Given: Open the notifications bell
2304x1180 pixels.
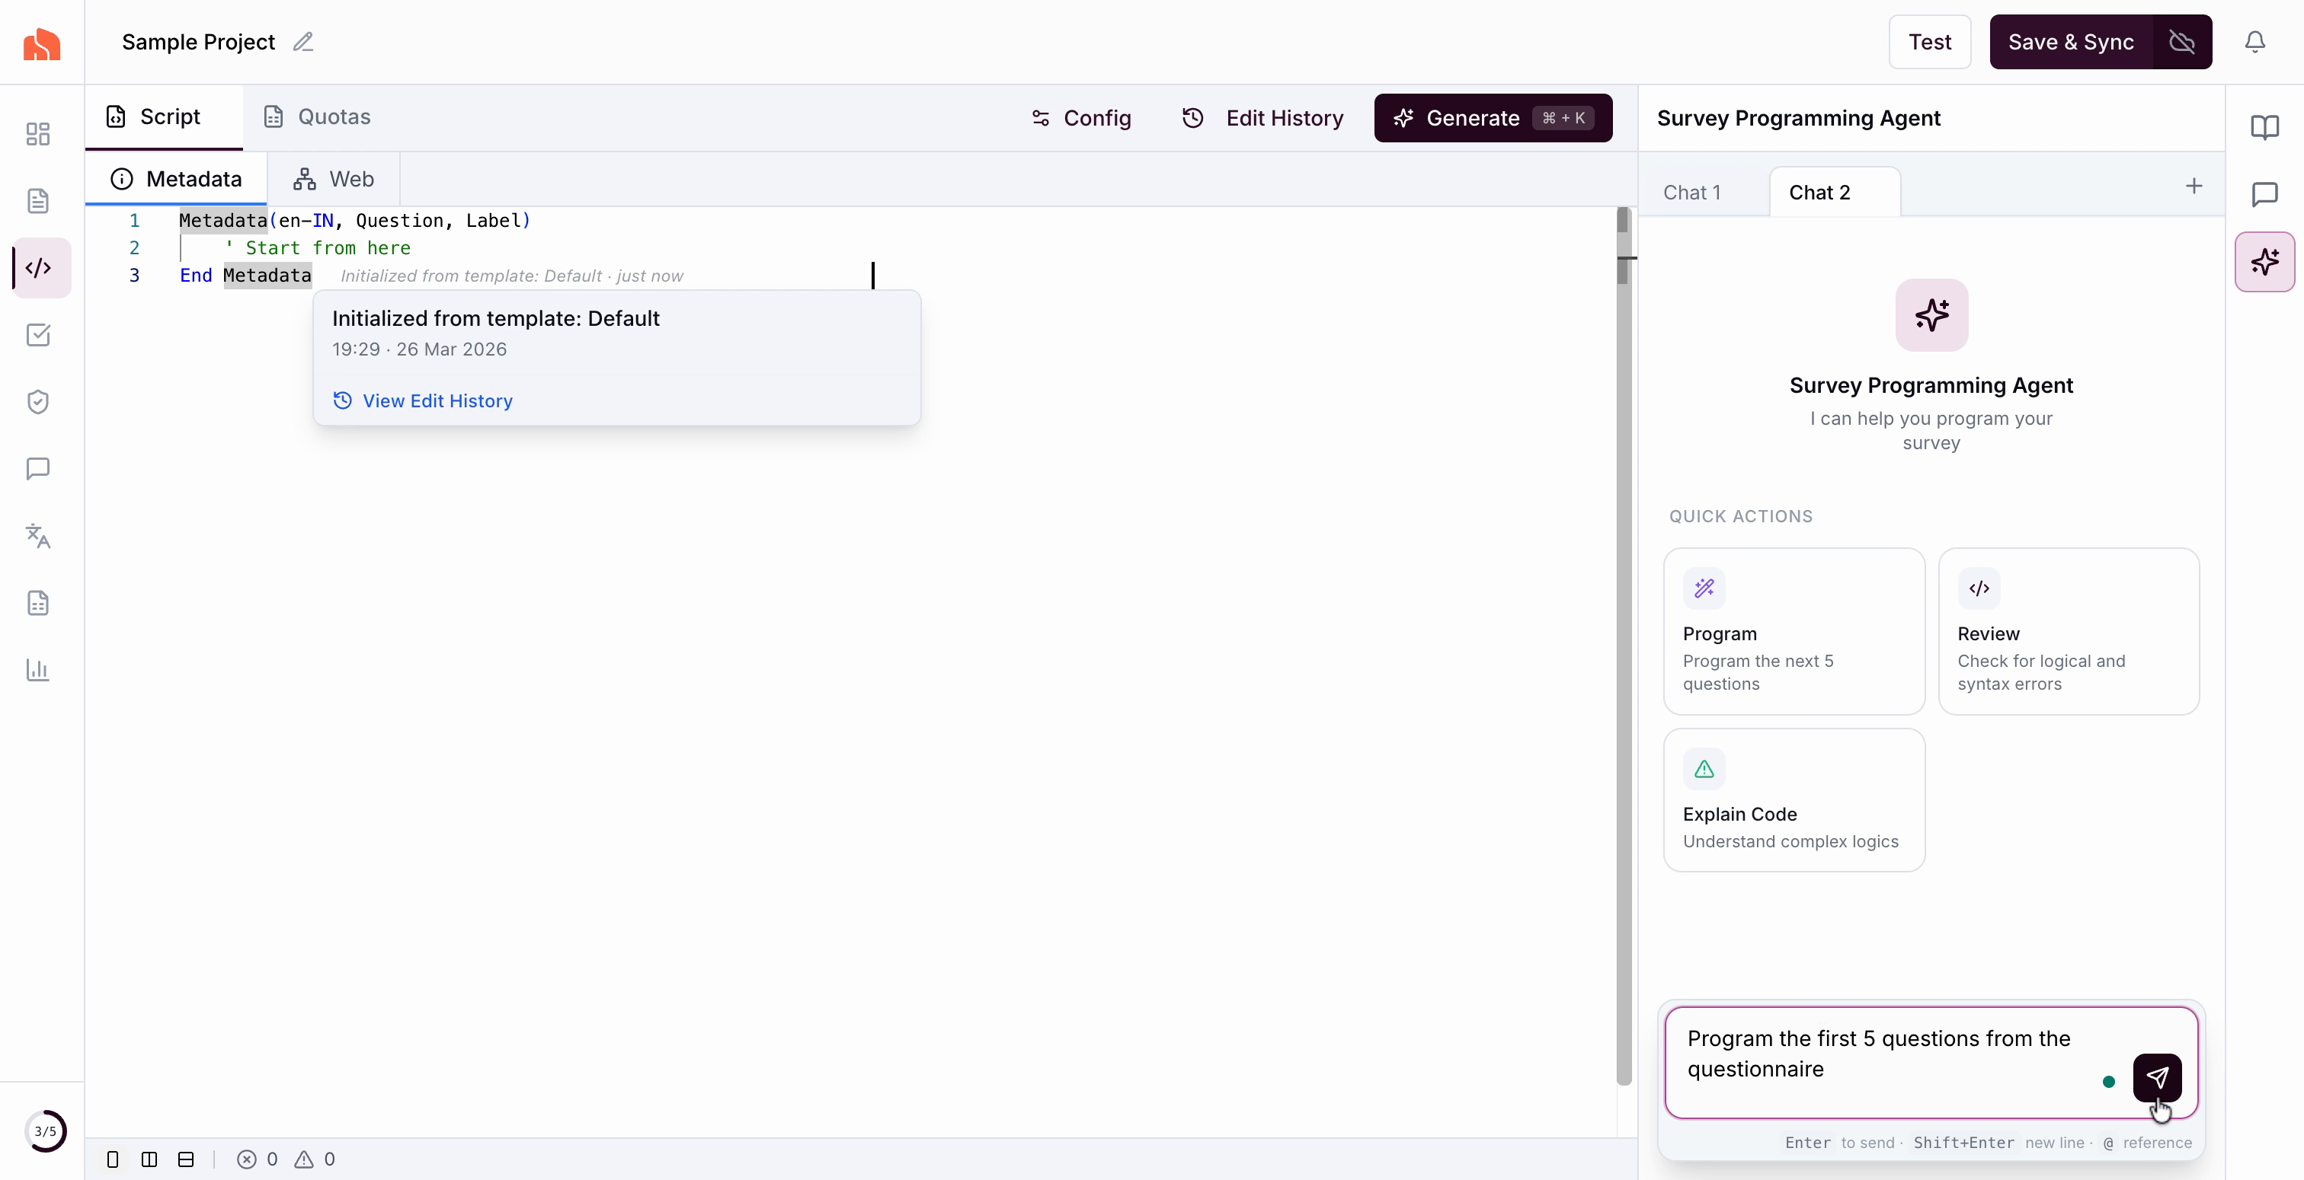Looking at the screenshot, I should [2255, 42].
